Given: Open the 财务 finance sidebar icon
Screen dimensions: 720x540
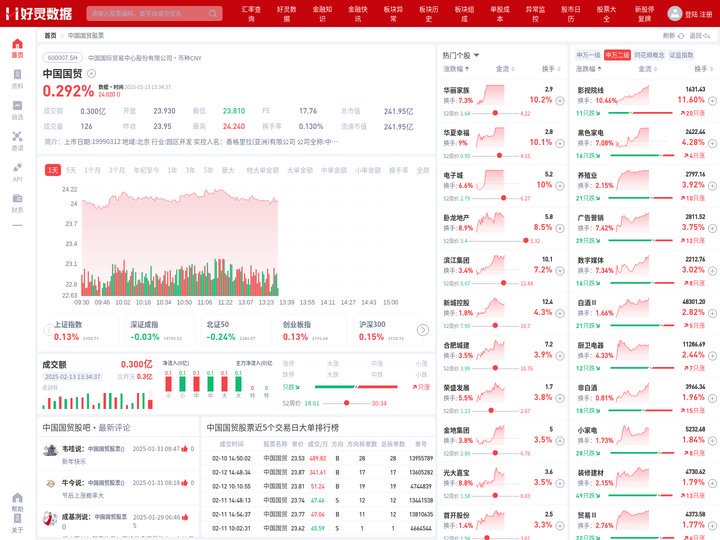Looking at the screenshot, I should click(x=17, y=203).
